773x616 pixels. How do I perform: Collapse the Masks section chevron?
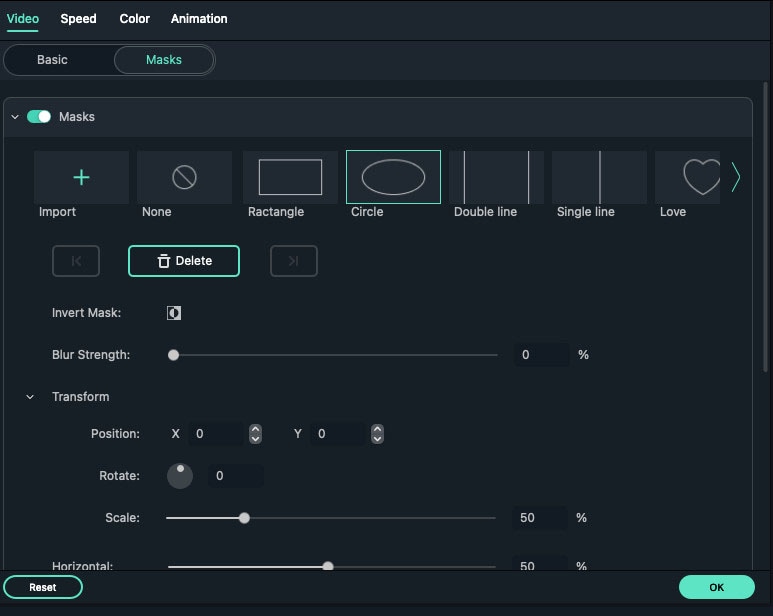pyautogui.click(x=15, y=117)
